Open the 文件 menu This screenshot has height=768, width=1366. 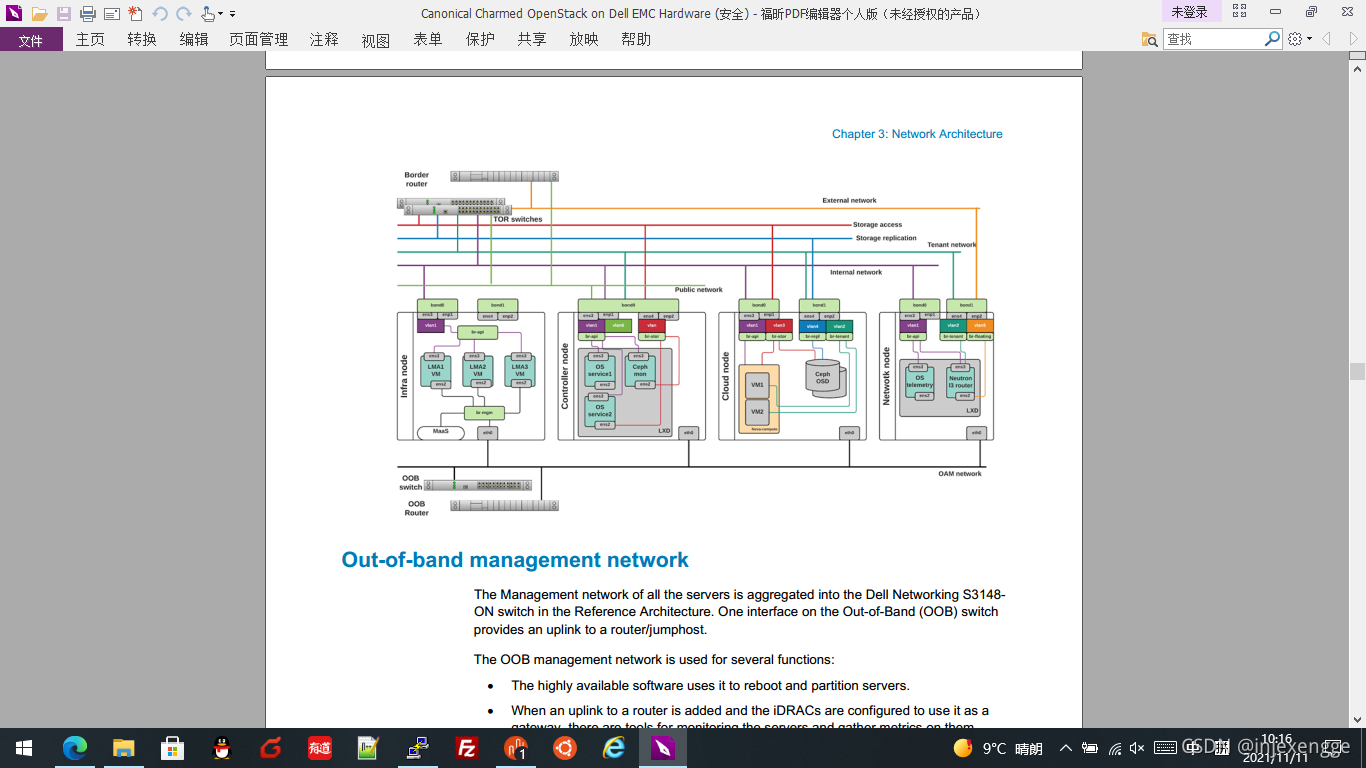tap(31, 40)
